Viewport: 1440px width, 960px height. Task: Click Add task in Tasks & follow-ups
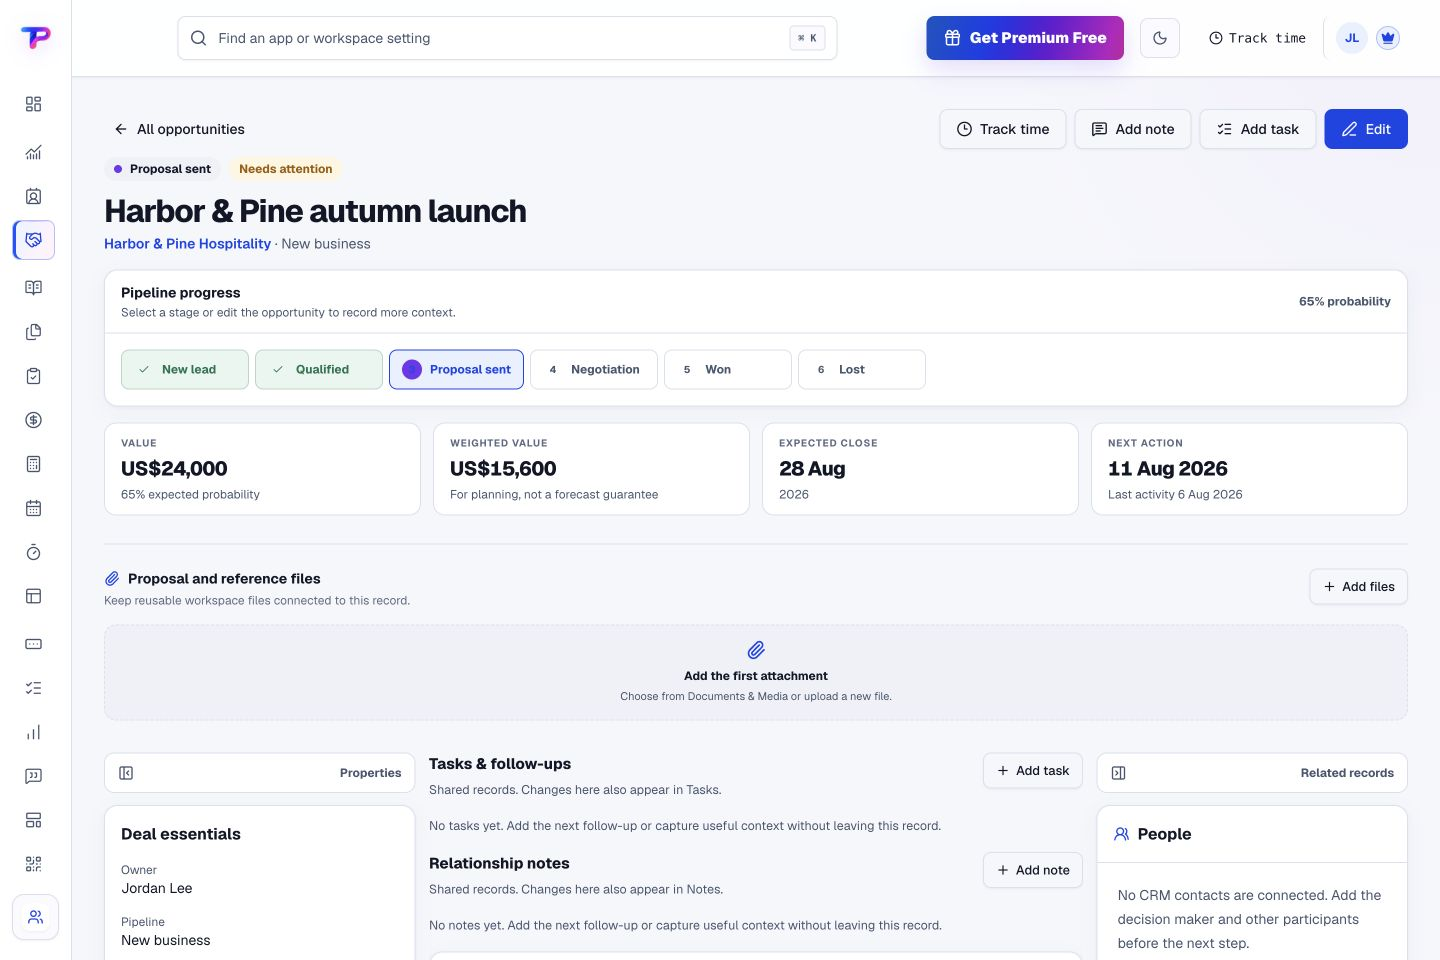point(1033,771)
